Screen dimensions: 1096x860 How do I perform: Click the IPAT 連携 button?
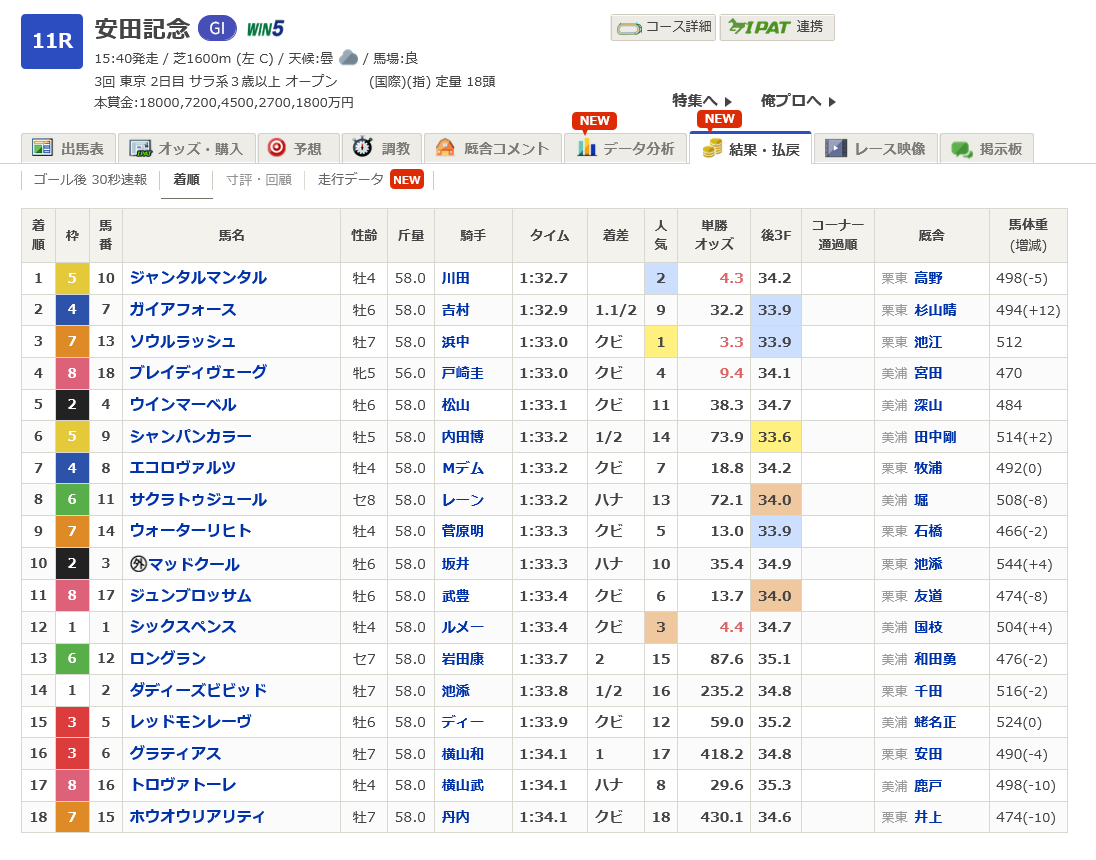777,27
